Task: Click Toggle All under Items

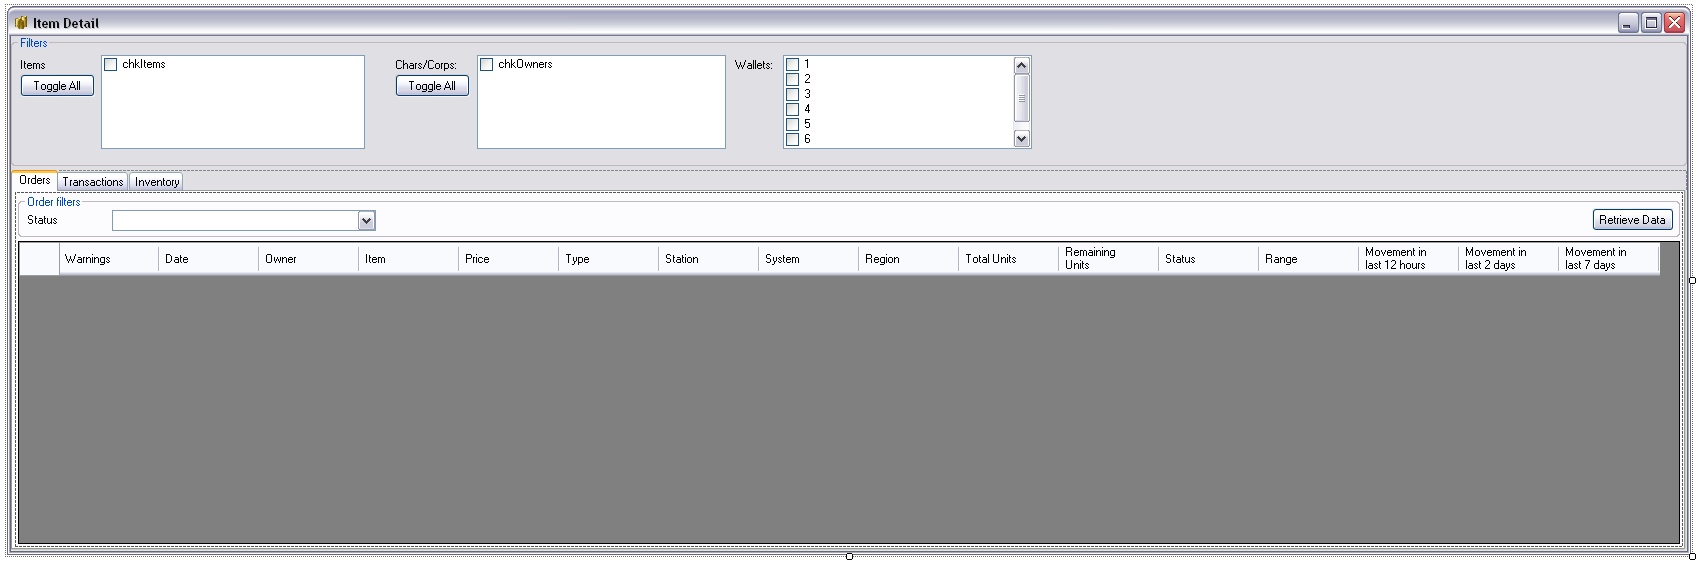Action: (x=57, y=86)
